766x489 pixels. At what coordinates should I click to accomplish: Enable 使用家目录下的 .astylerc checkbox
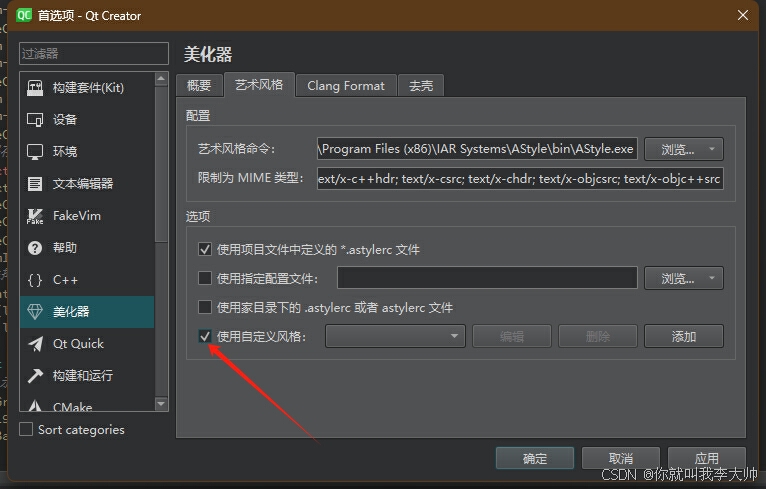[205, 307]
